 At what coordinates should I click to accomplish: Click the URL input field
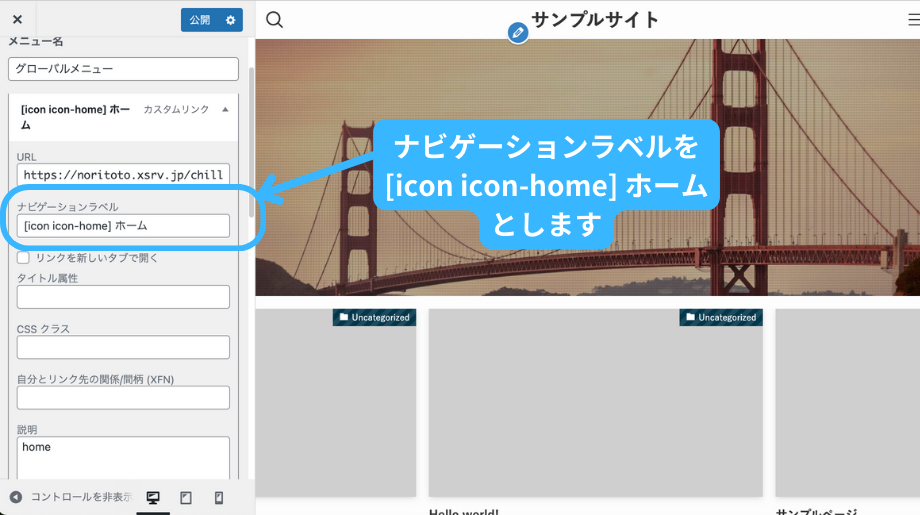coord(123,175)
